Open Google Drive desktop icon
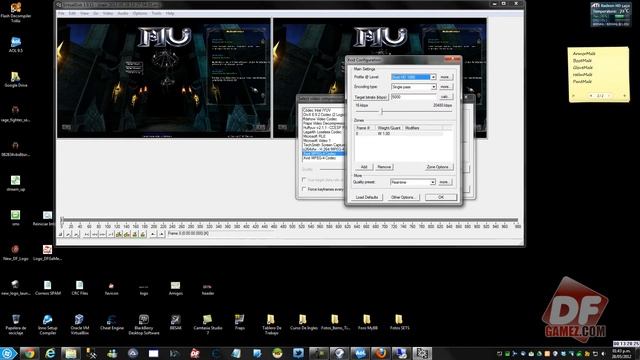The height and width of the screenshot is (360, 640). pyautogui.click(x=16, y=79)
